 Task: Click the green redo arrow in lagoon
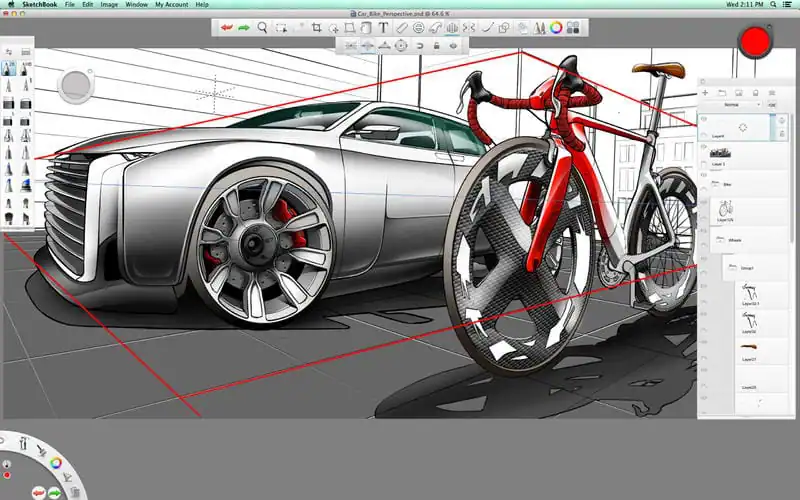tap(54, 493)
